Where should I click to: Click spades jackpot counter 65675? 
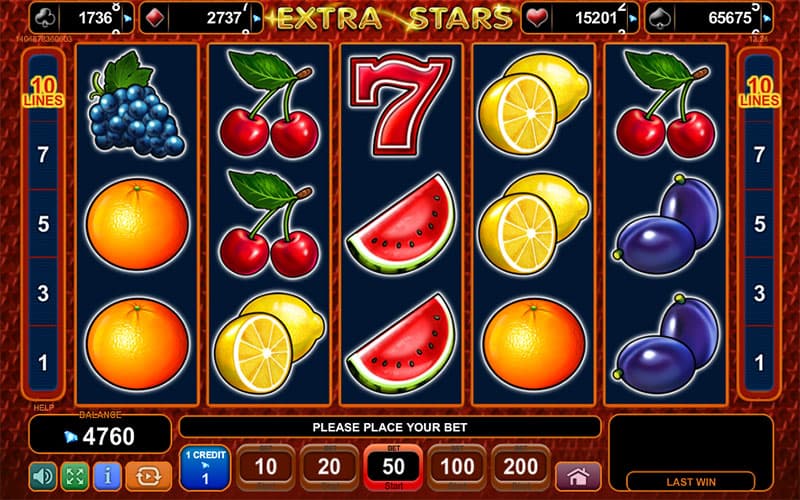[709, 18]
